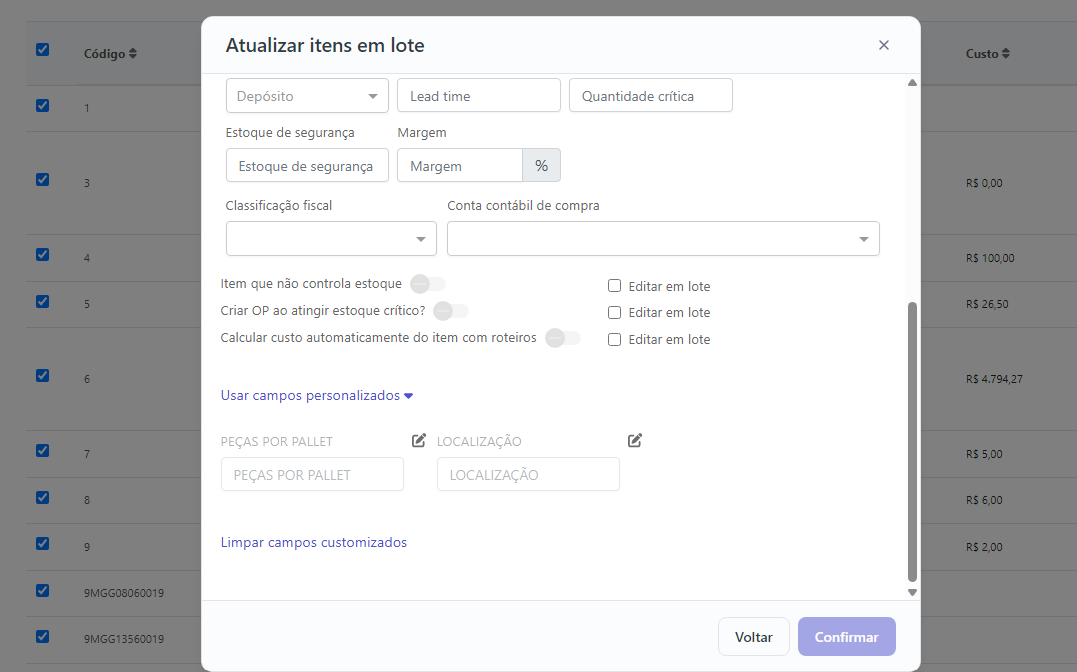The height and width of the screenshot is (672, 1077).
Task: Close the Atualizar itens em lote dialog
Action: coord(884,45)
